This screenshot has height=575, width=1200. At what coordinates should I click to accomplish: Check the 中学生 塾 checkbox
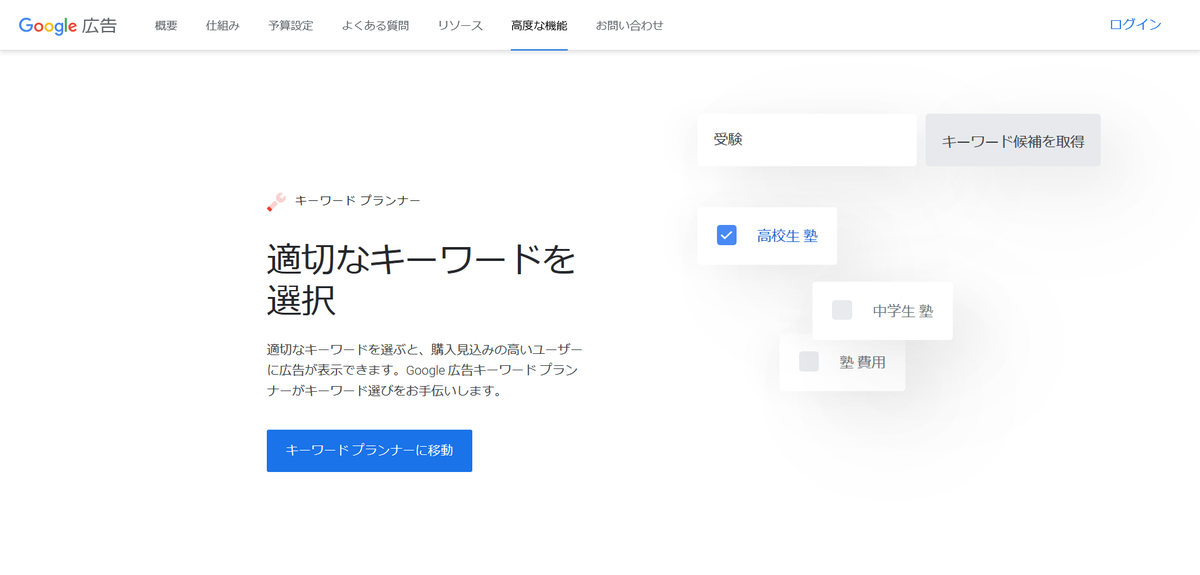pyautogui.click(x=842, y=310)
